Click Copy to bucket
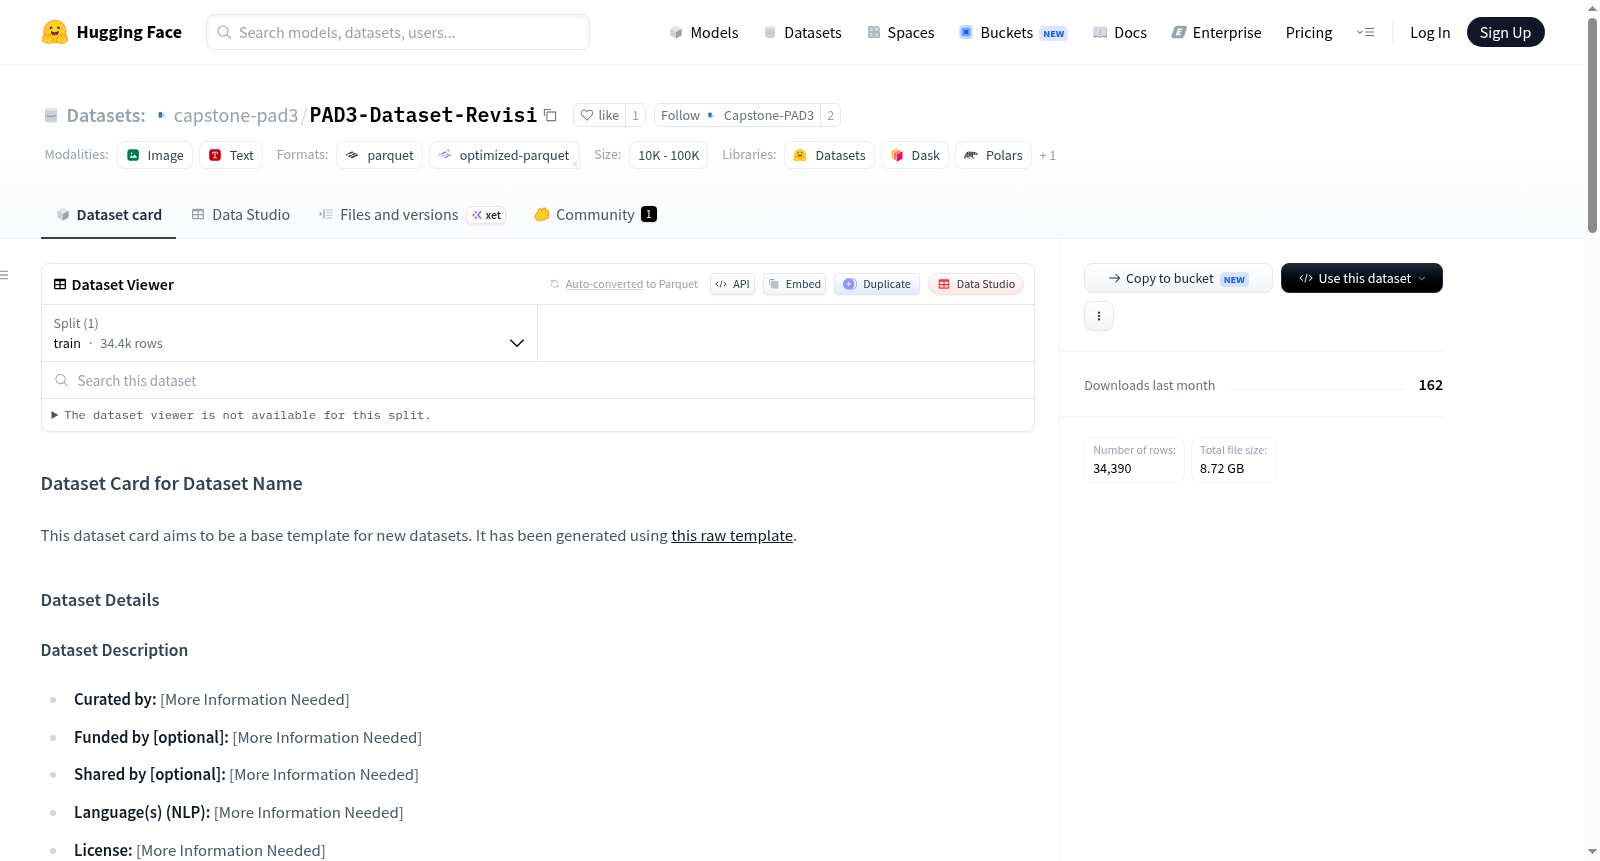Viewport: 1600px width, 861px height. 1178,278
